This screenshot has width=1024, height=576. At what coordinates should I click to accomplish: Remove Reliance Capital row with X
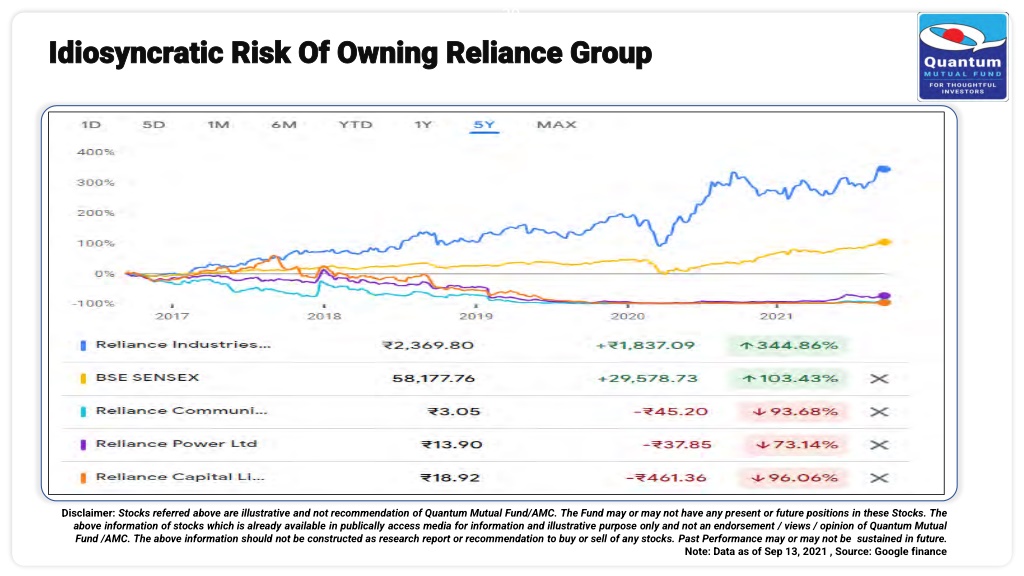point(879,478)
